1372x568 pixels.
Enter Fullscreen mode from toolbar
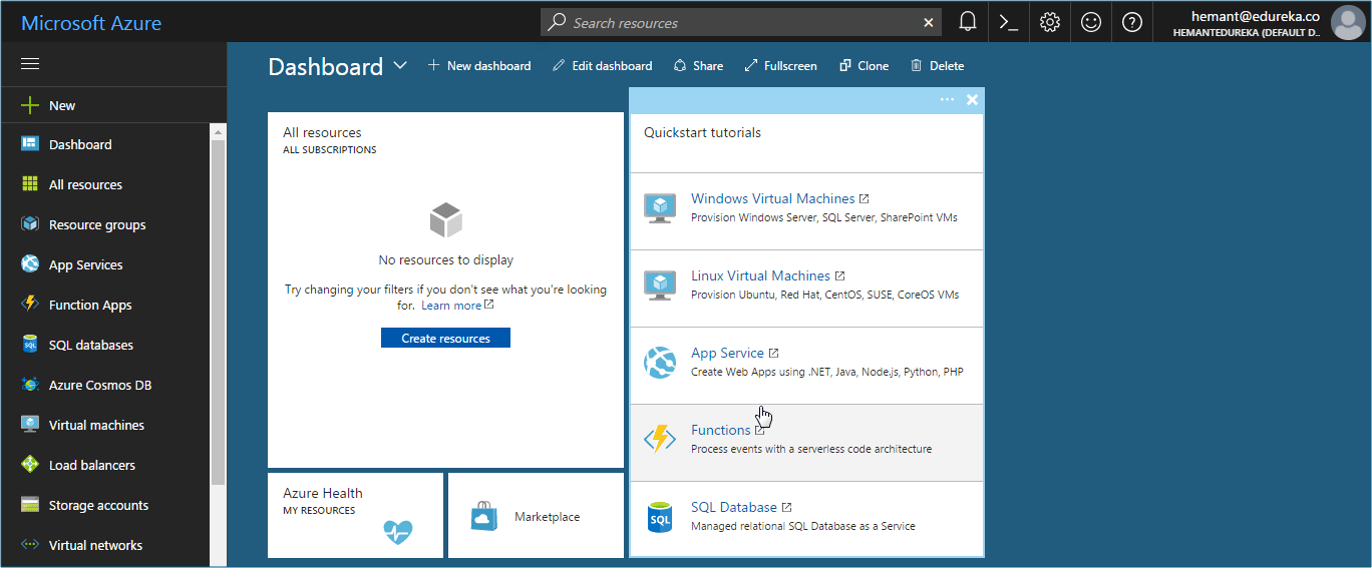point(780,66)
